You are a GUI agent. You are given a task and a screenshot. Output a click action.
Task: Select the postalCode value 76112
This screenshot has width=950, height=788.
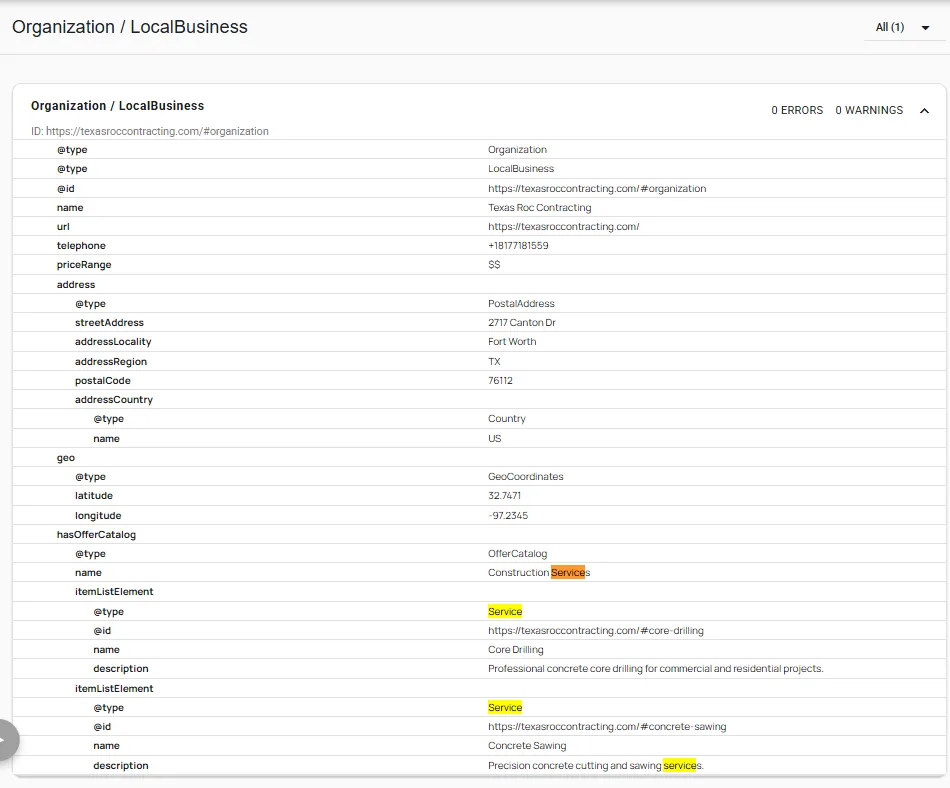500,380
